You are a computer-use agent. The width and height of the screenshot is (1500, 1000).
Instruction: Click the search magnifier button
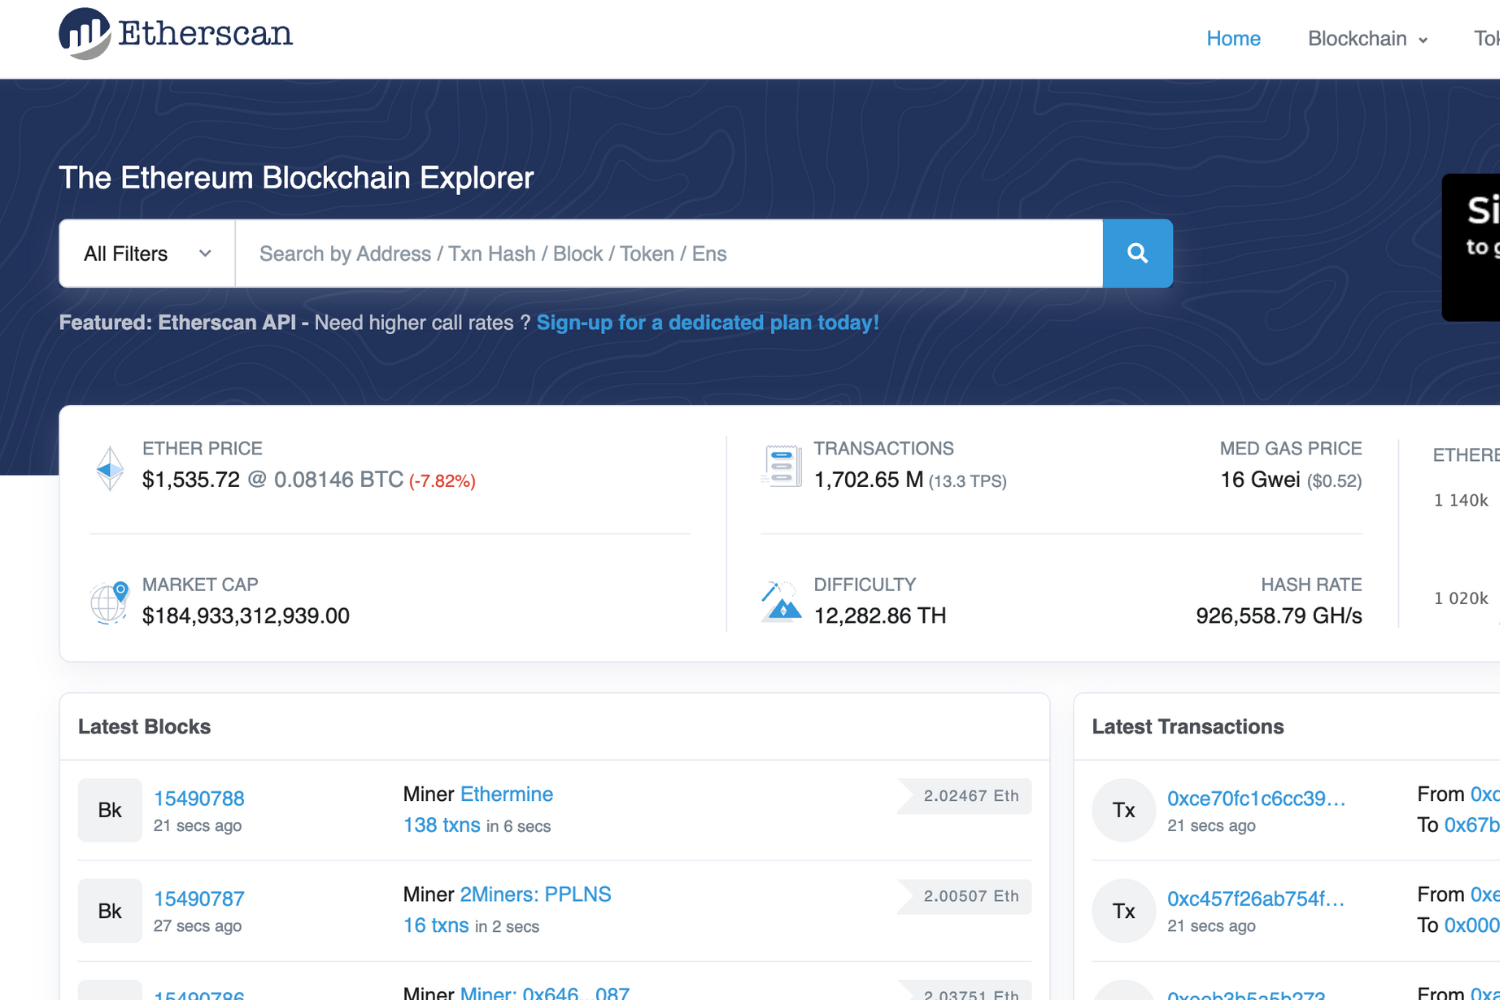tap(1137, 253)
